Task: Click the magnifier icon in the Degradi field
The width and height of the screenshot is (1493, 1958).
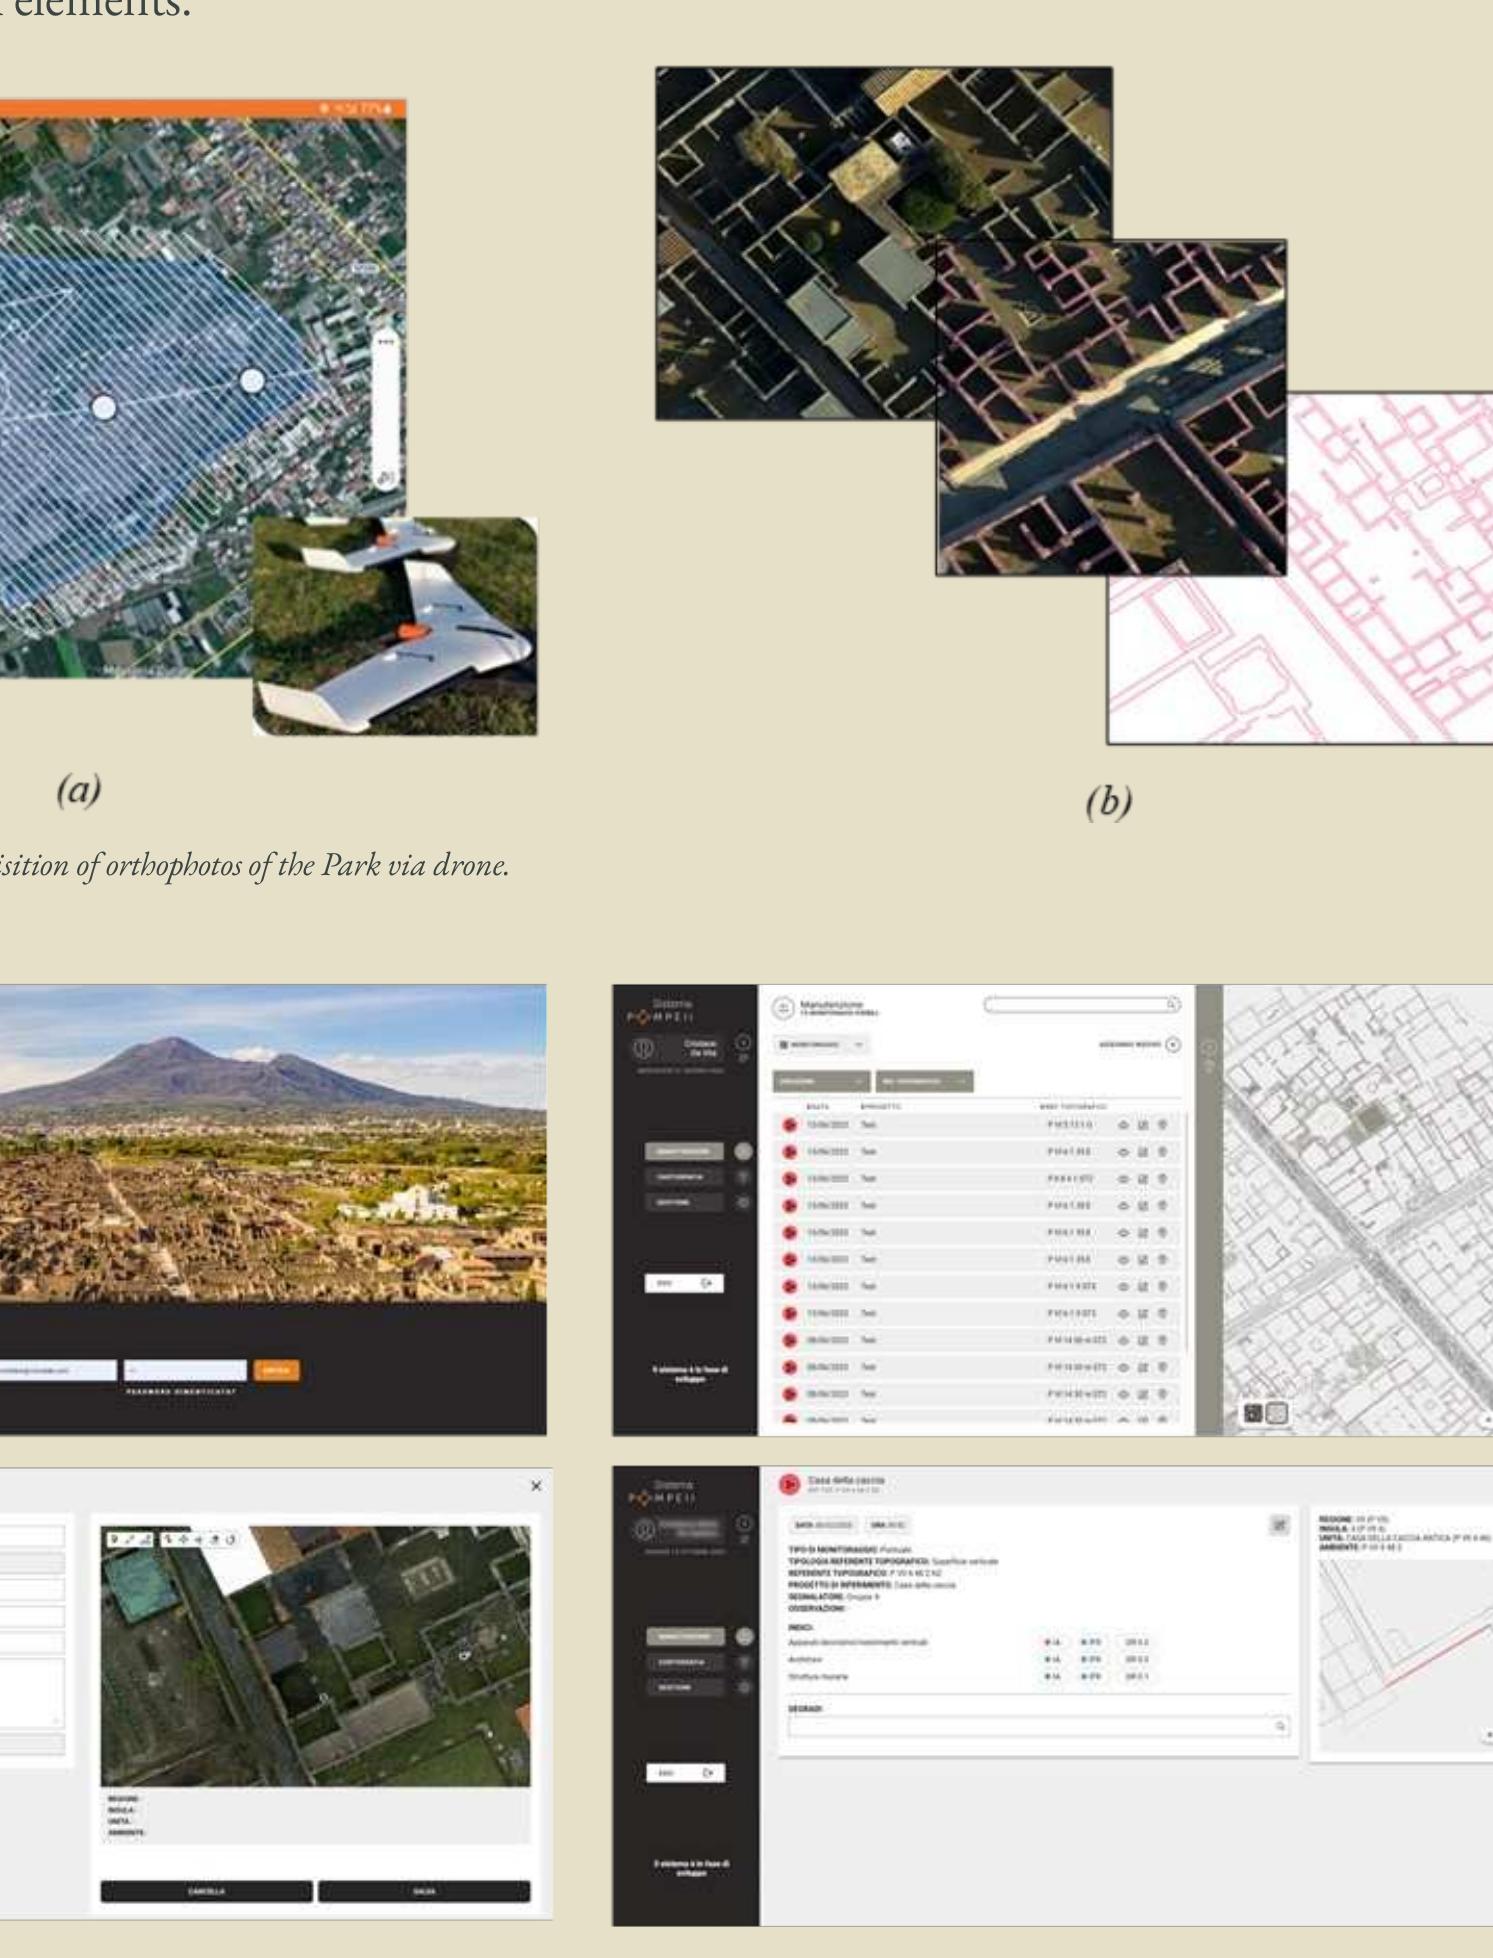Action: click(x=1280, y=1726)
